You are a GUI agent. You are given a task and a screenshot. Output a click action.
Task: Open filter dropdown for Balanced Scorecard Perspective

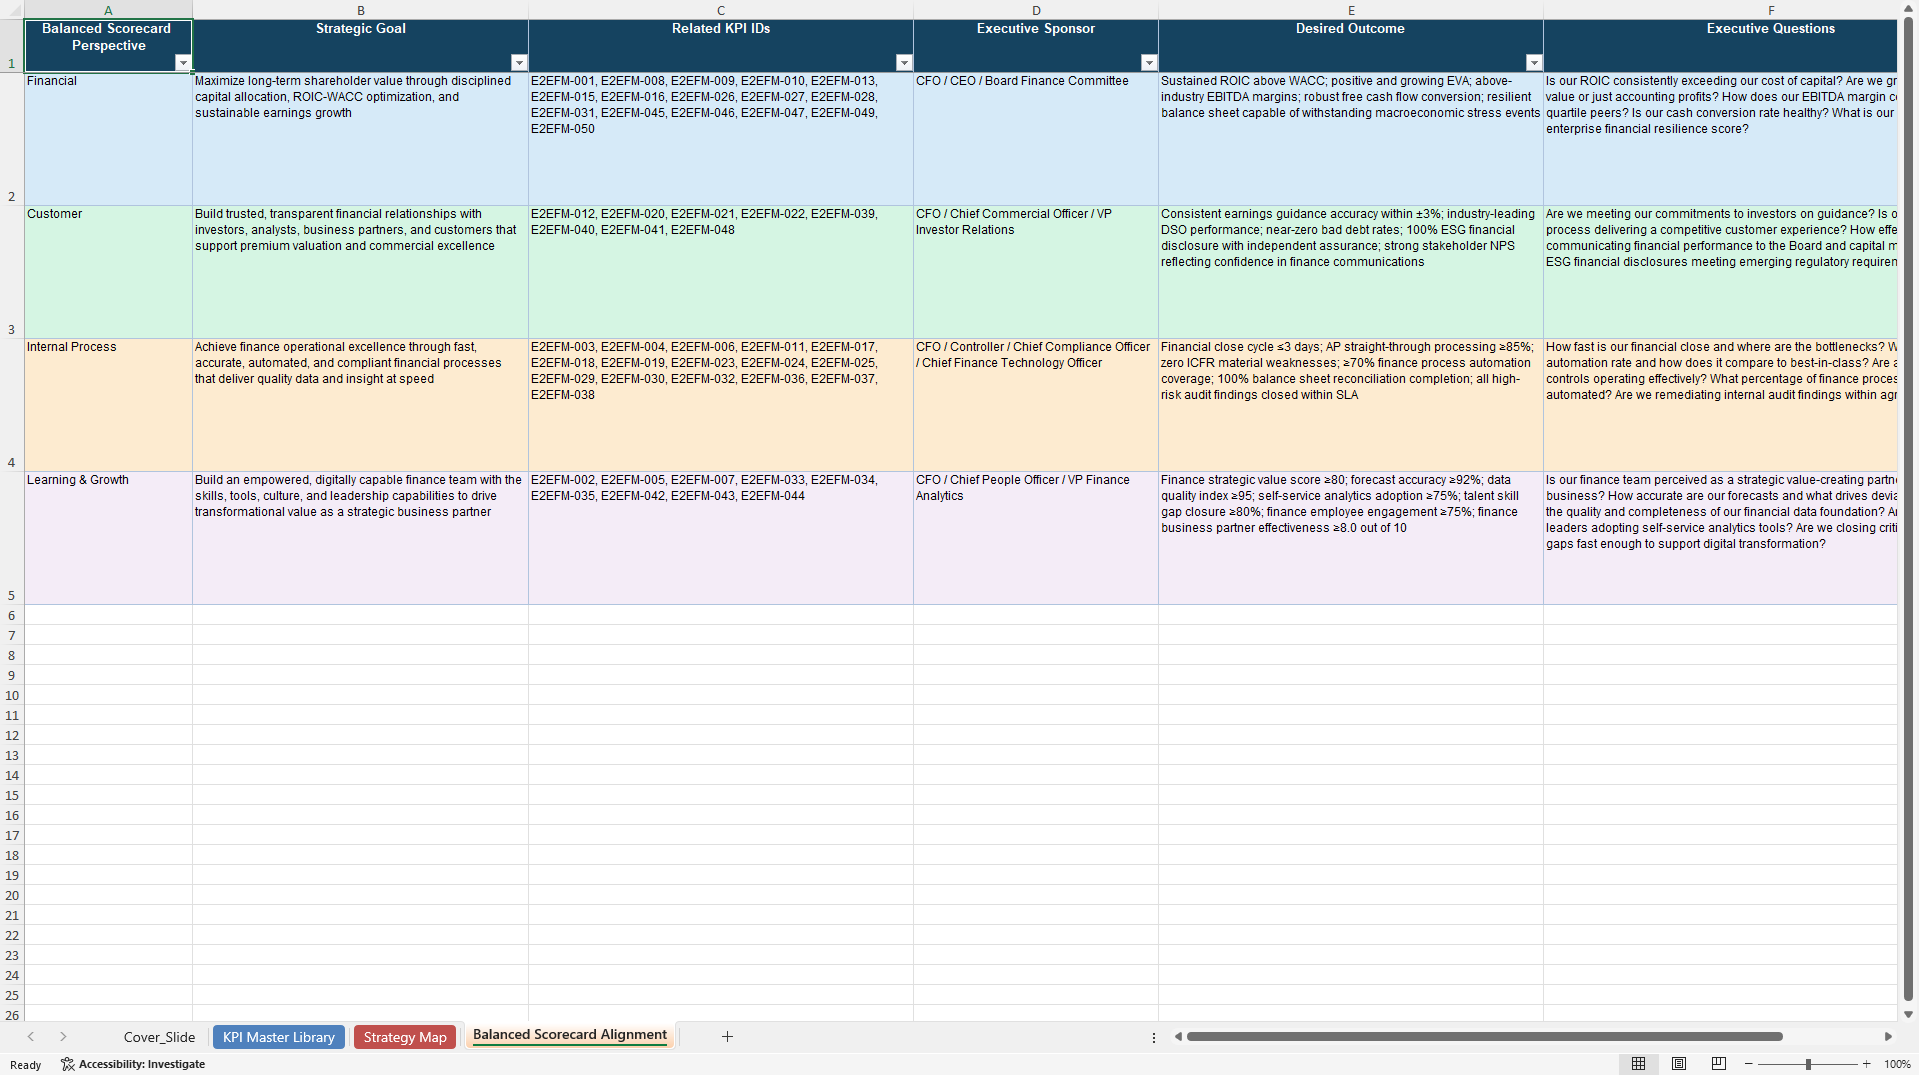pyautogui.click(x=183, y=63)
